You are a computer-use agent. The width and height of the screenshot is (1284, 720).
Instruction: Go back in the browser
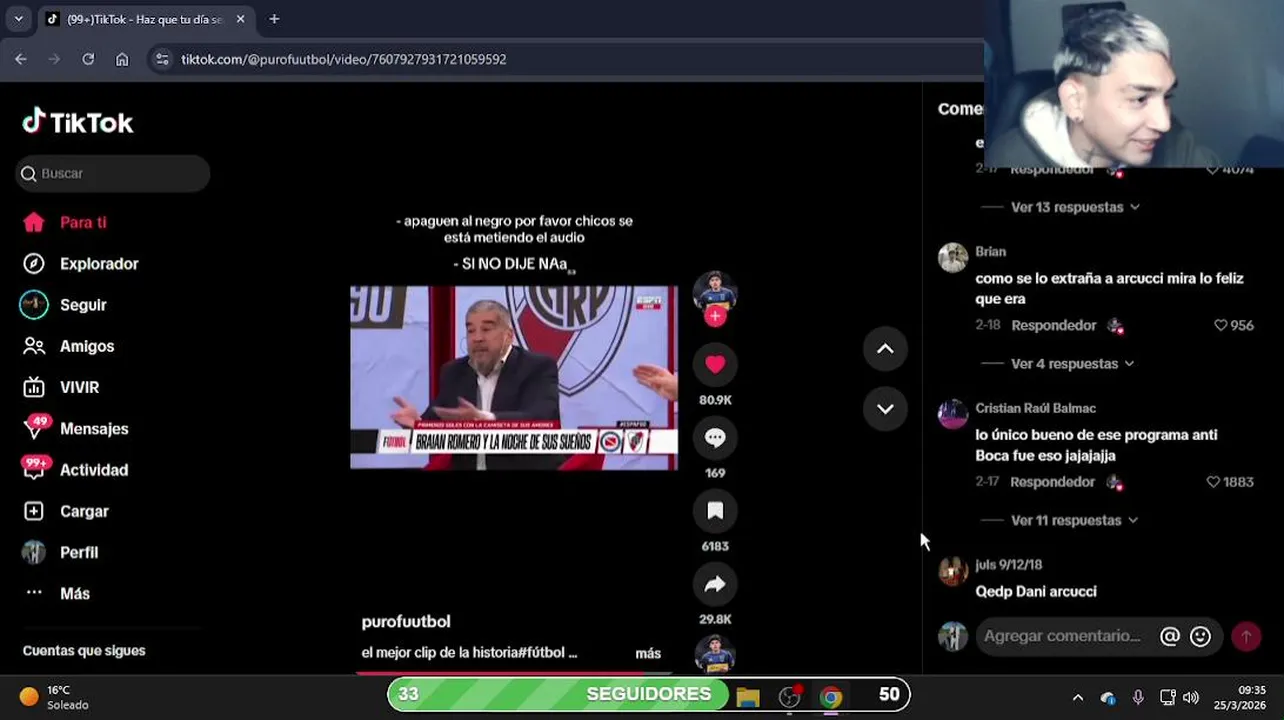coord(21,59)
